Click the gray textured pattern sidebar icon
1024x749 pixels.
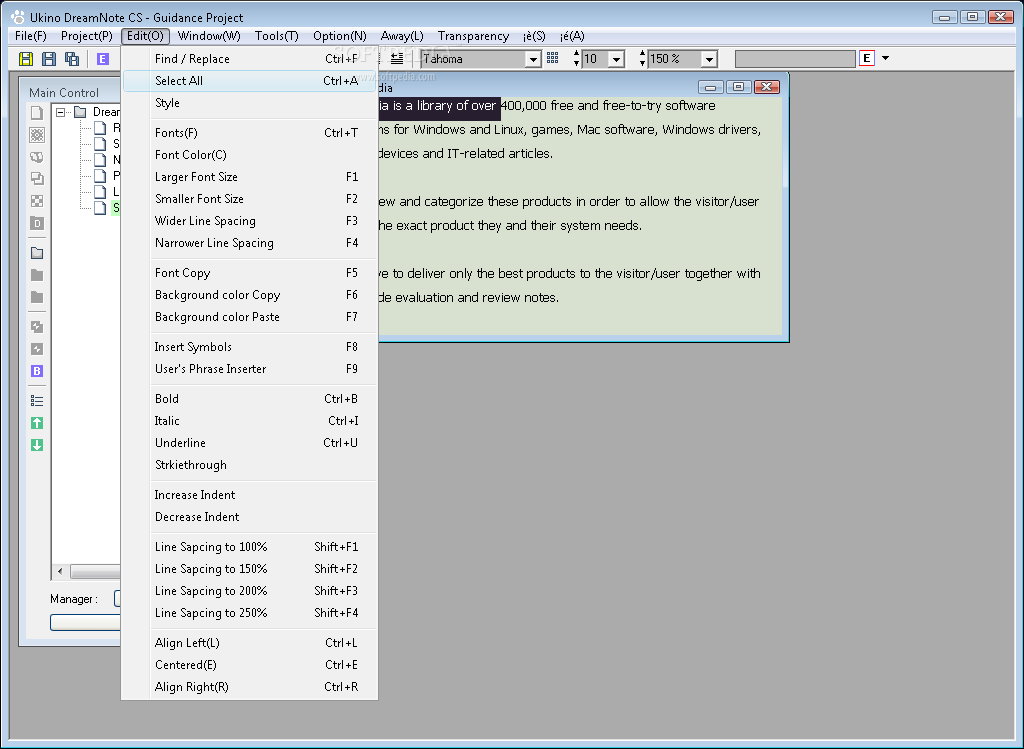coord(37,135)
